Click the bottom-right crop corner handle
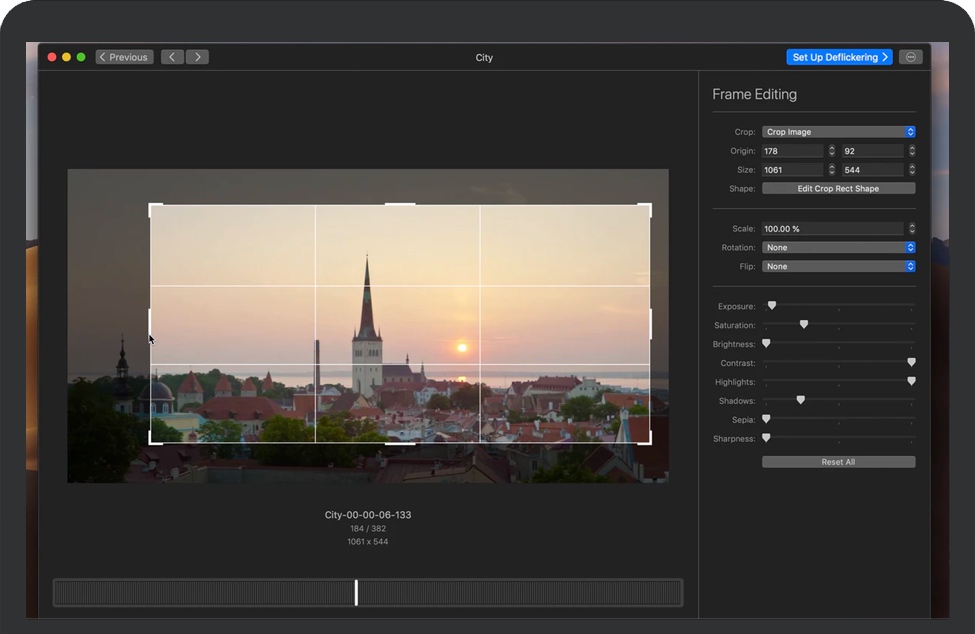Image resolution: width=975 pixels, height=634 pixels. point(649,441)
